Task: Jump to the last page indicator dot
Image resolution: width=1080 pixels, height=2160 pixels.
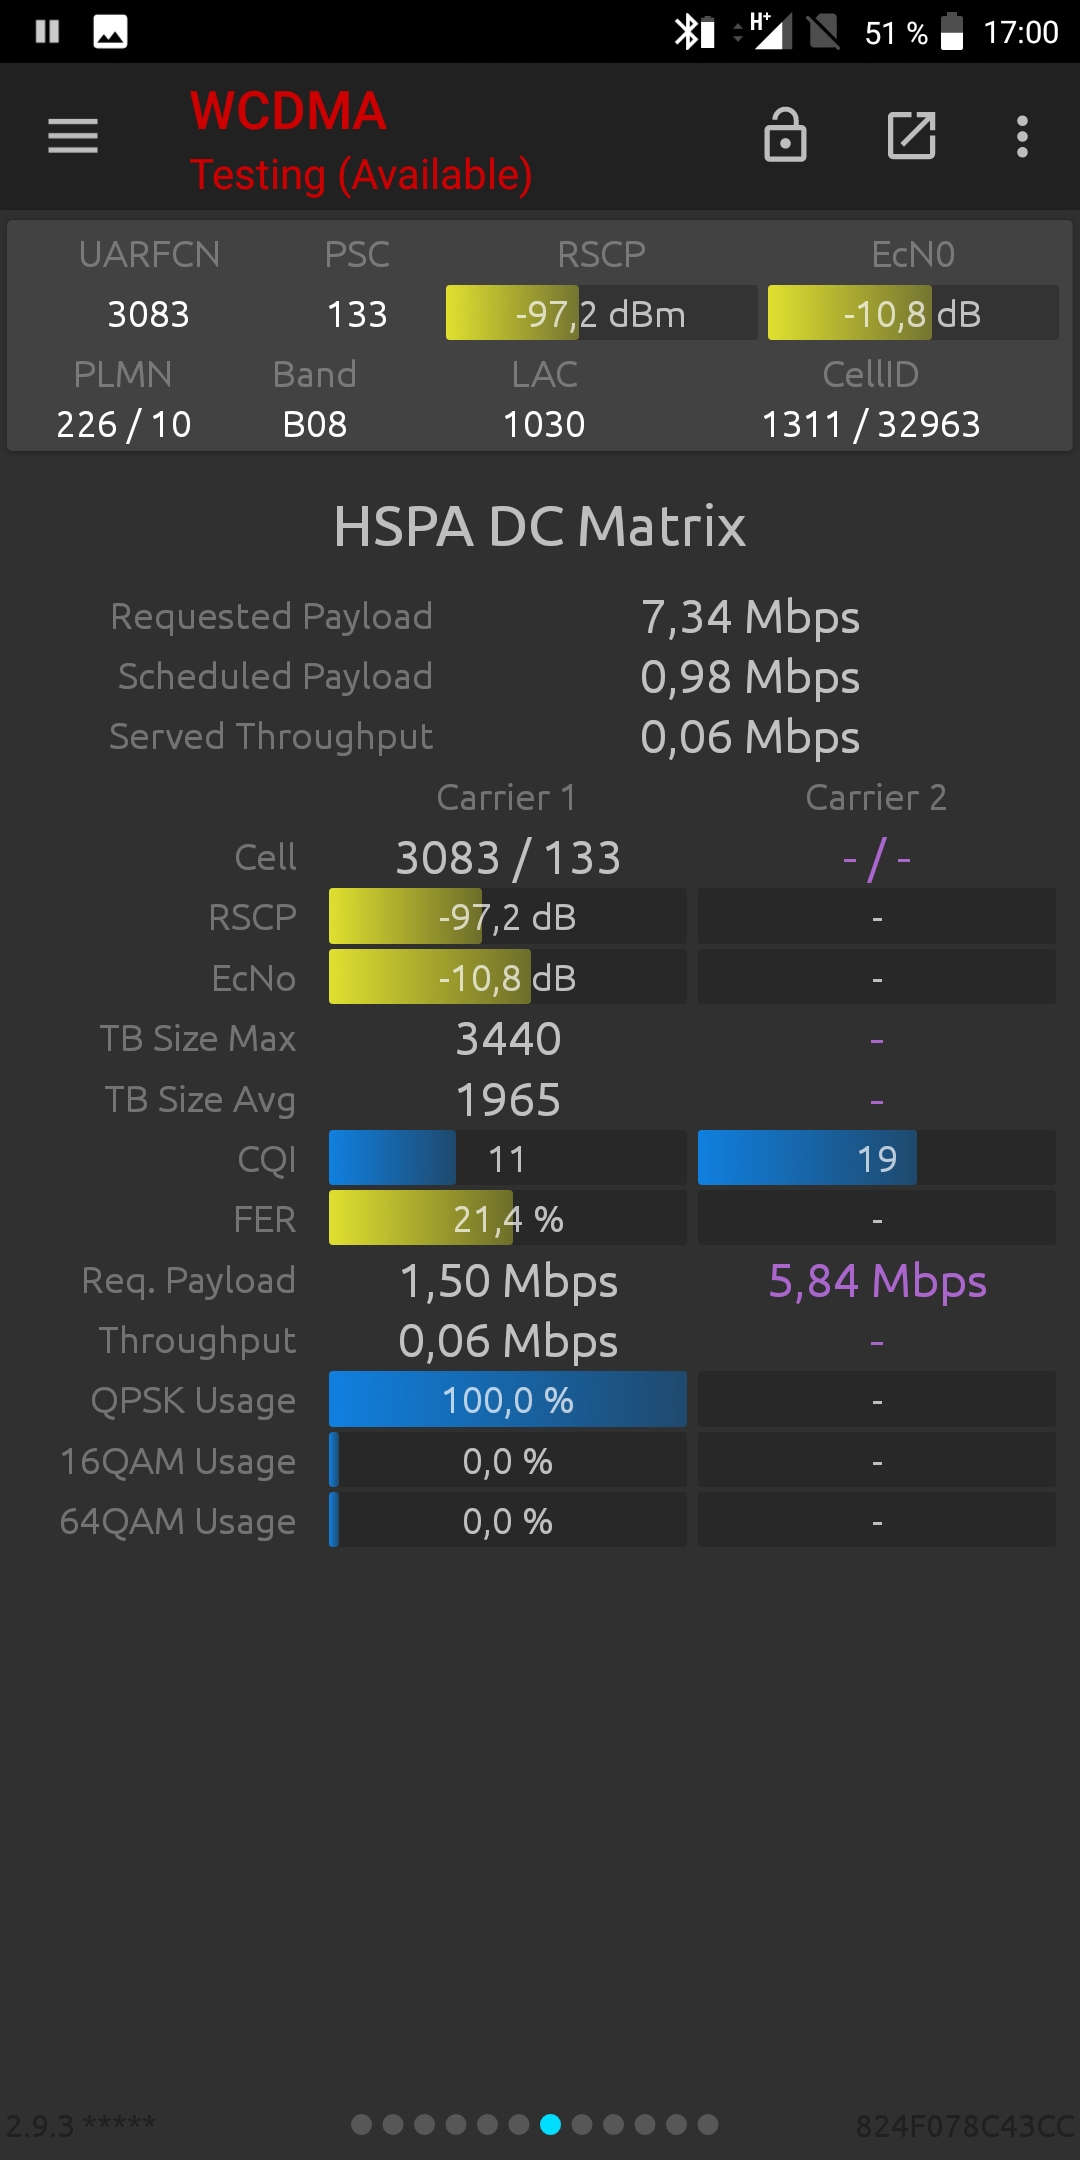Action: 708,2124
